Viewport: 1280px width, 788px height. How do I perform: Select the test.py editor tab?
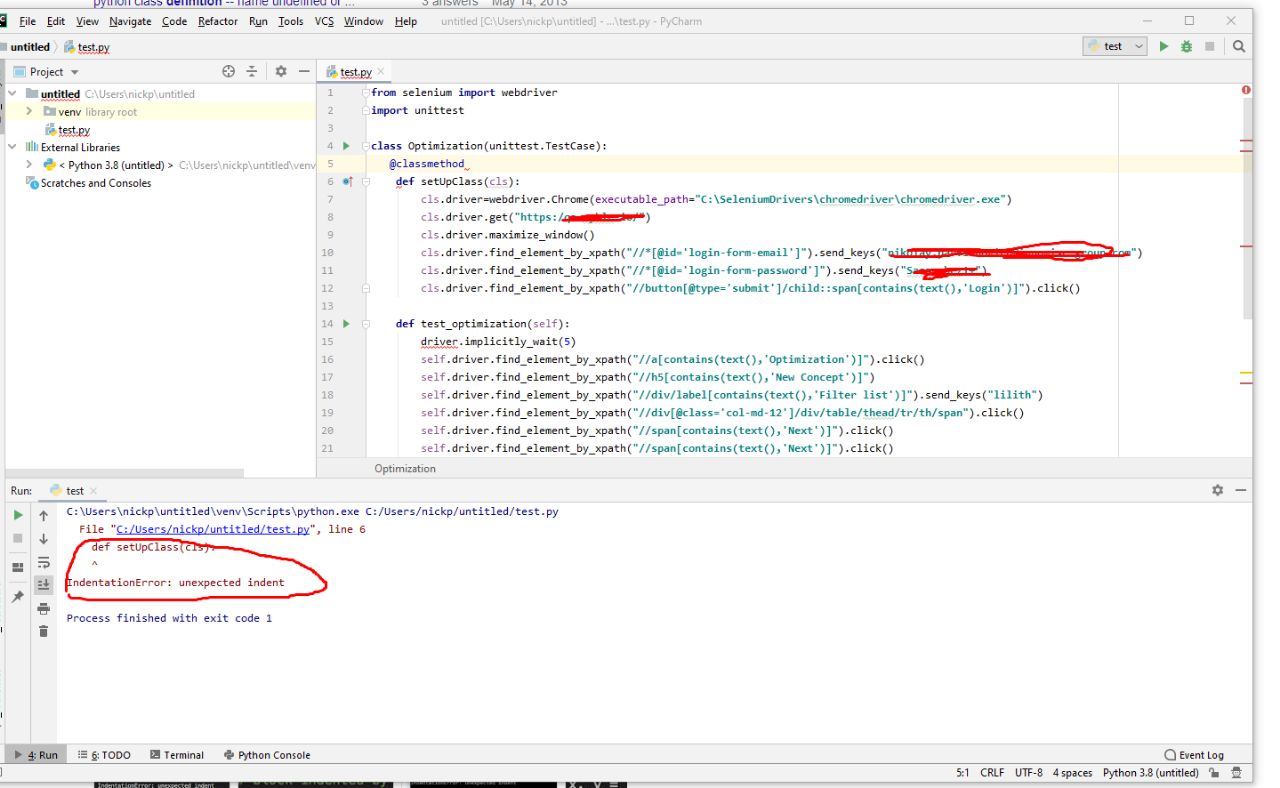point(355,71)
